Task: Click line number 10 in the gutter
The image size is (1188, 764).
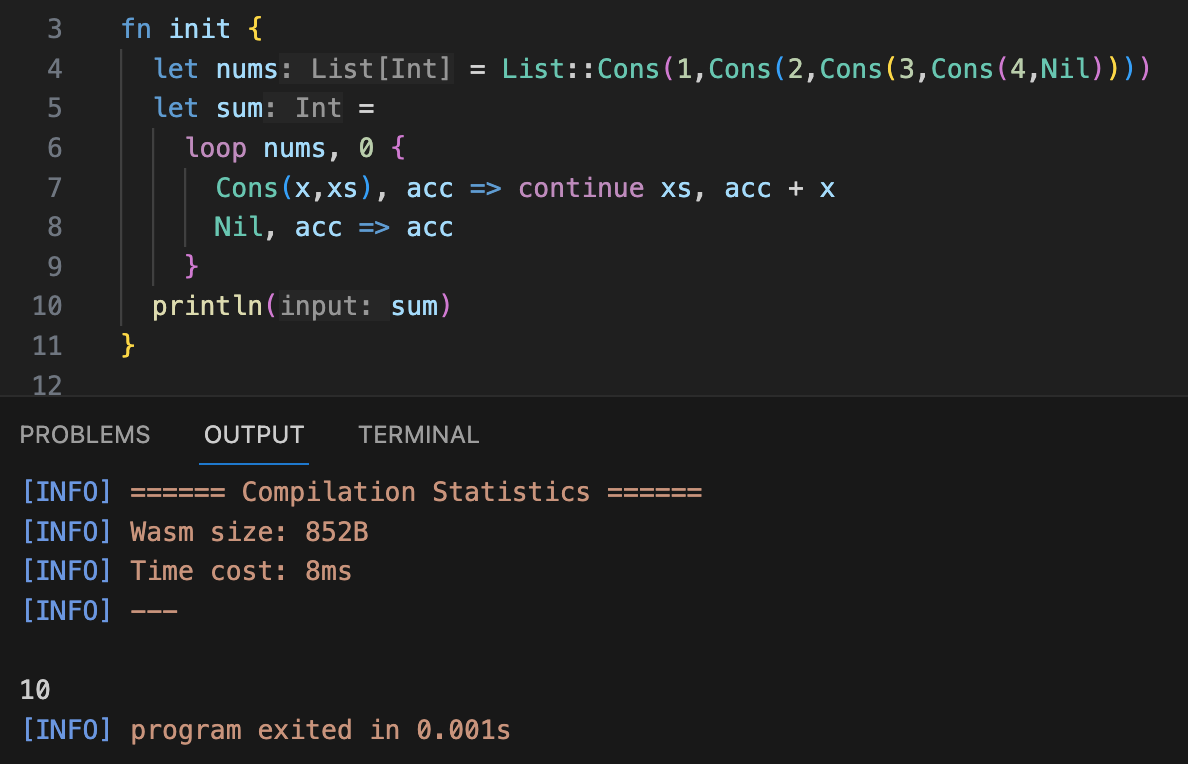Action: tap(47, 306)
